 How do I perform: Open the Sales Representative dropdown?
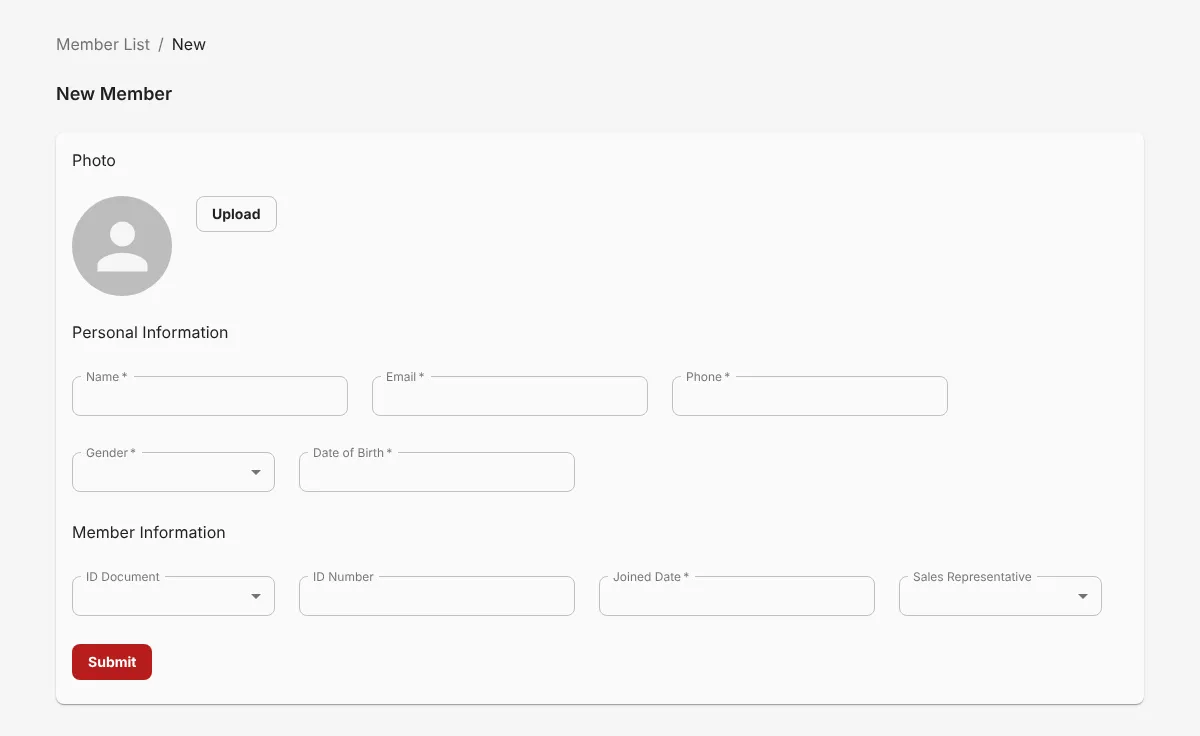(1000, 596)
